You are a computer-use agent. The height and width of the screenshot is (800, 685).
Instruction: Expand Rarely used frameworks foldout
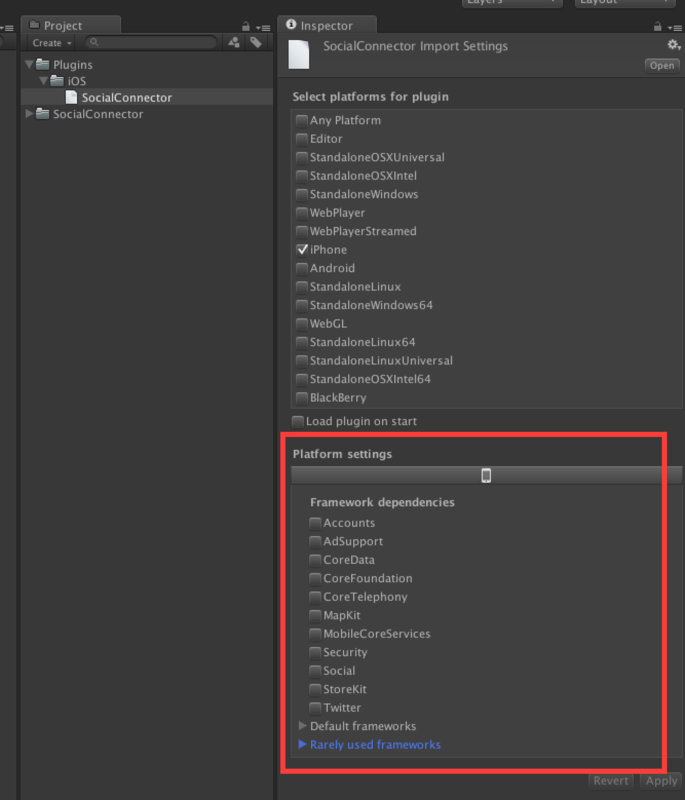[302, 744]
